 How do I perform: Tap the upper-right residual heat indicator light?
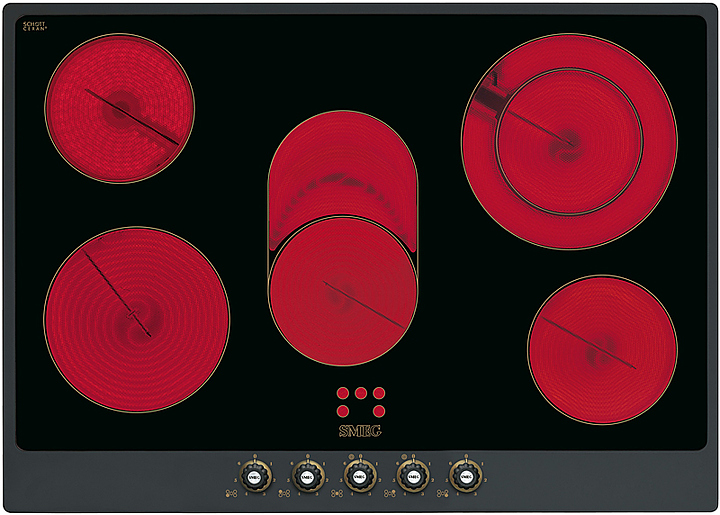[x=379, y=393]
